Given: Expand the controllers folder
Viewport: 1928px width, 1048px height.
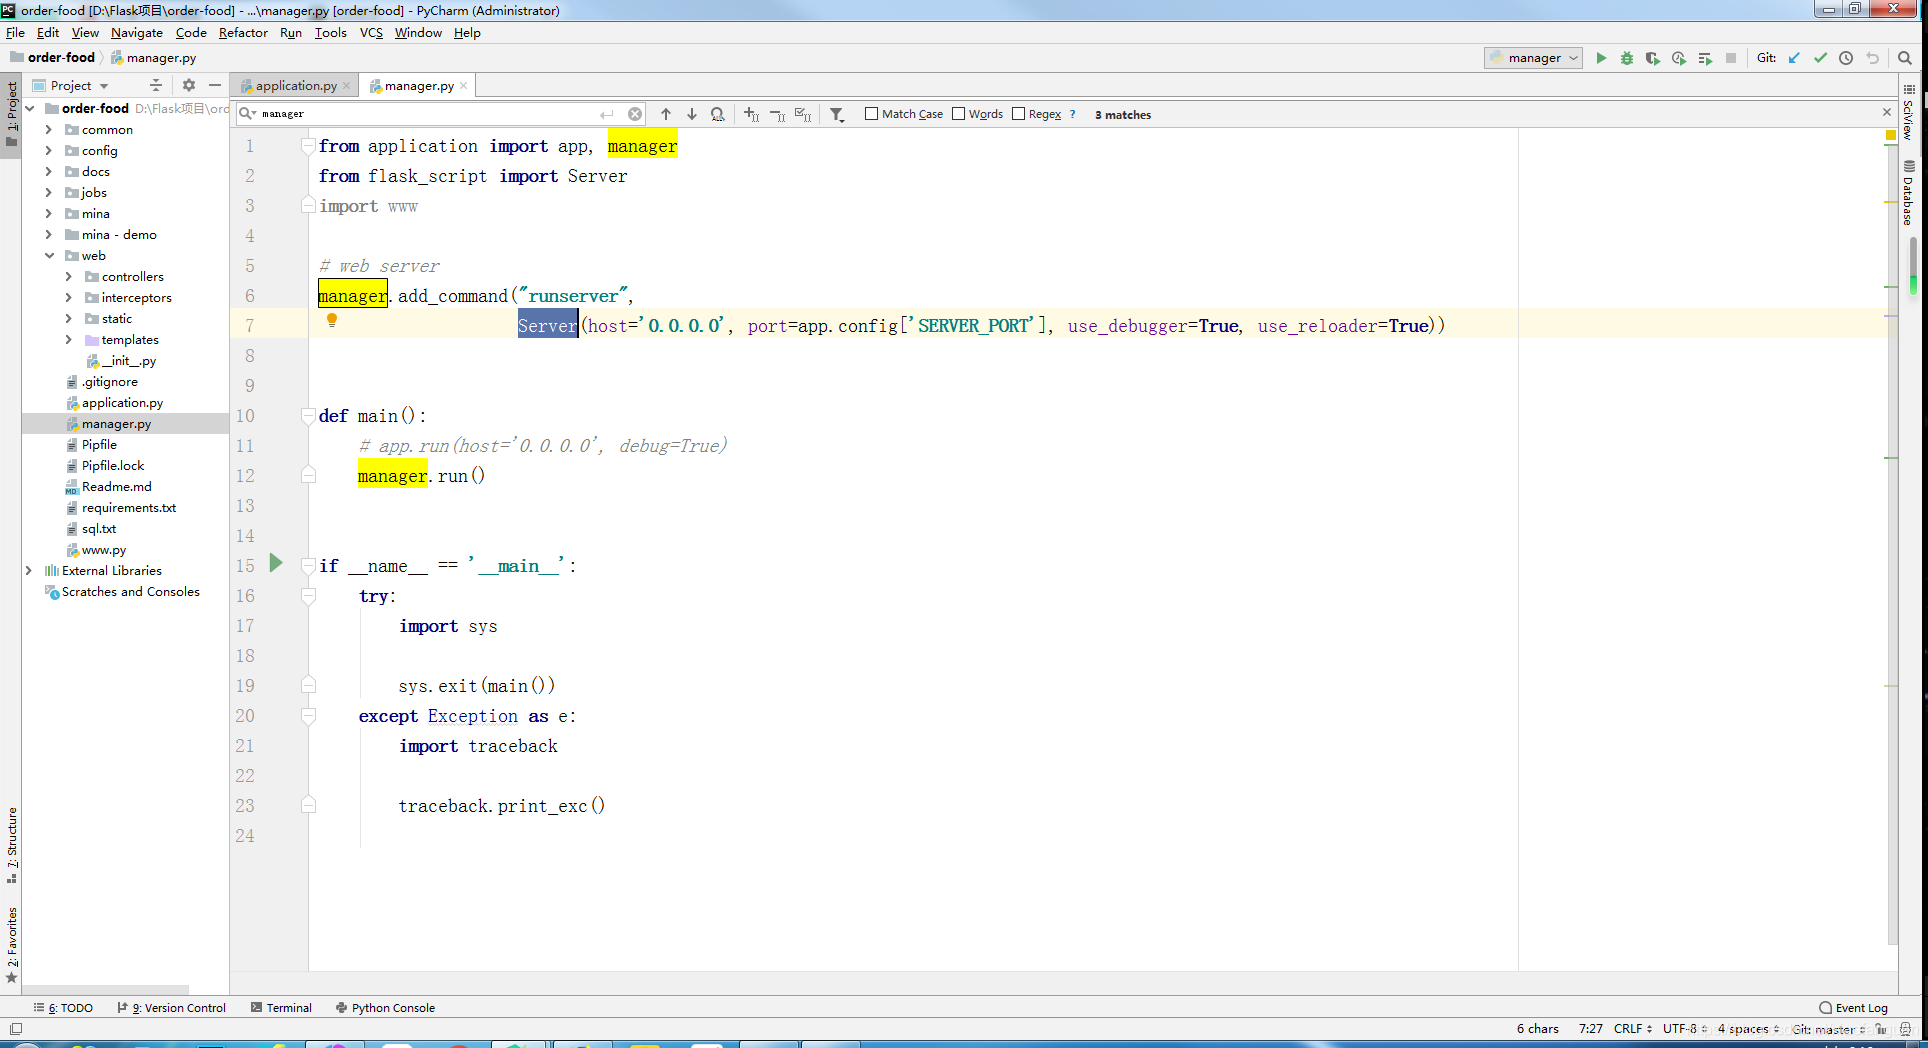Looking at the screenshot, I should pos(68,277).
